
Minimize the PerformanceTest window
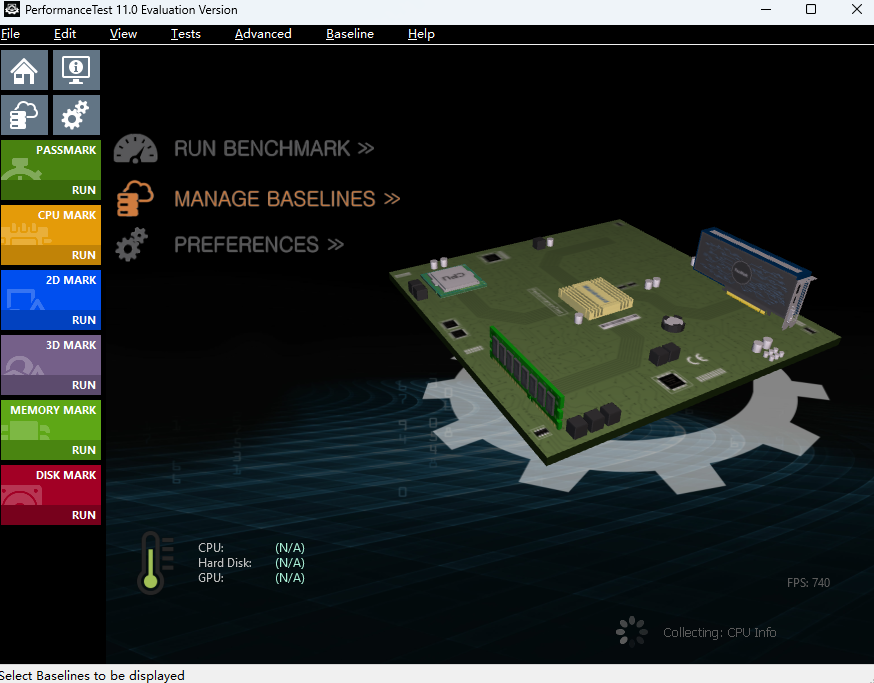click(766, 9)
